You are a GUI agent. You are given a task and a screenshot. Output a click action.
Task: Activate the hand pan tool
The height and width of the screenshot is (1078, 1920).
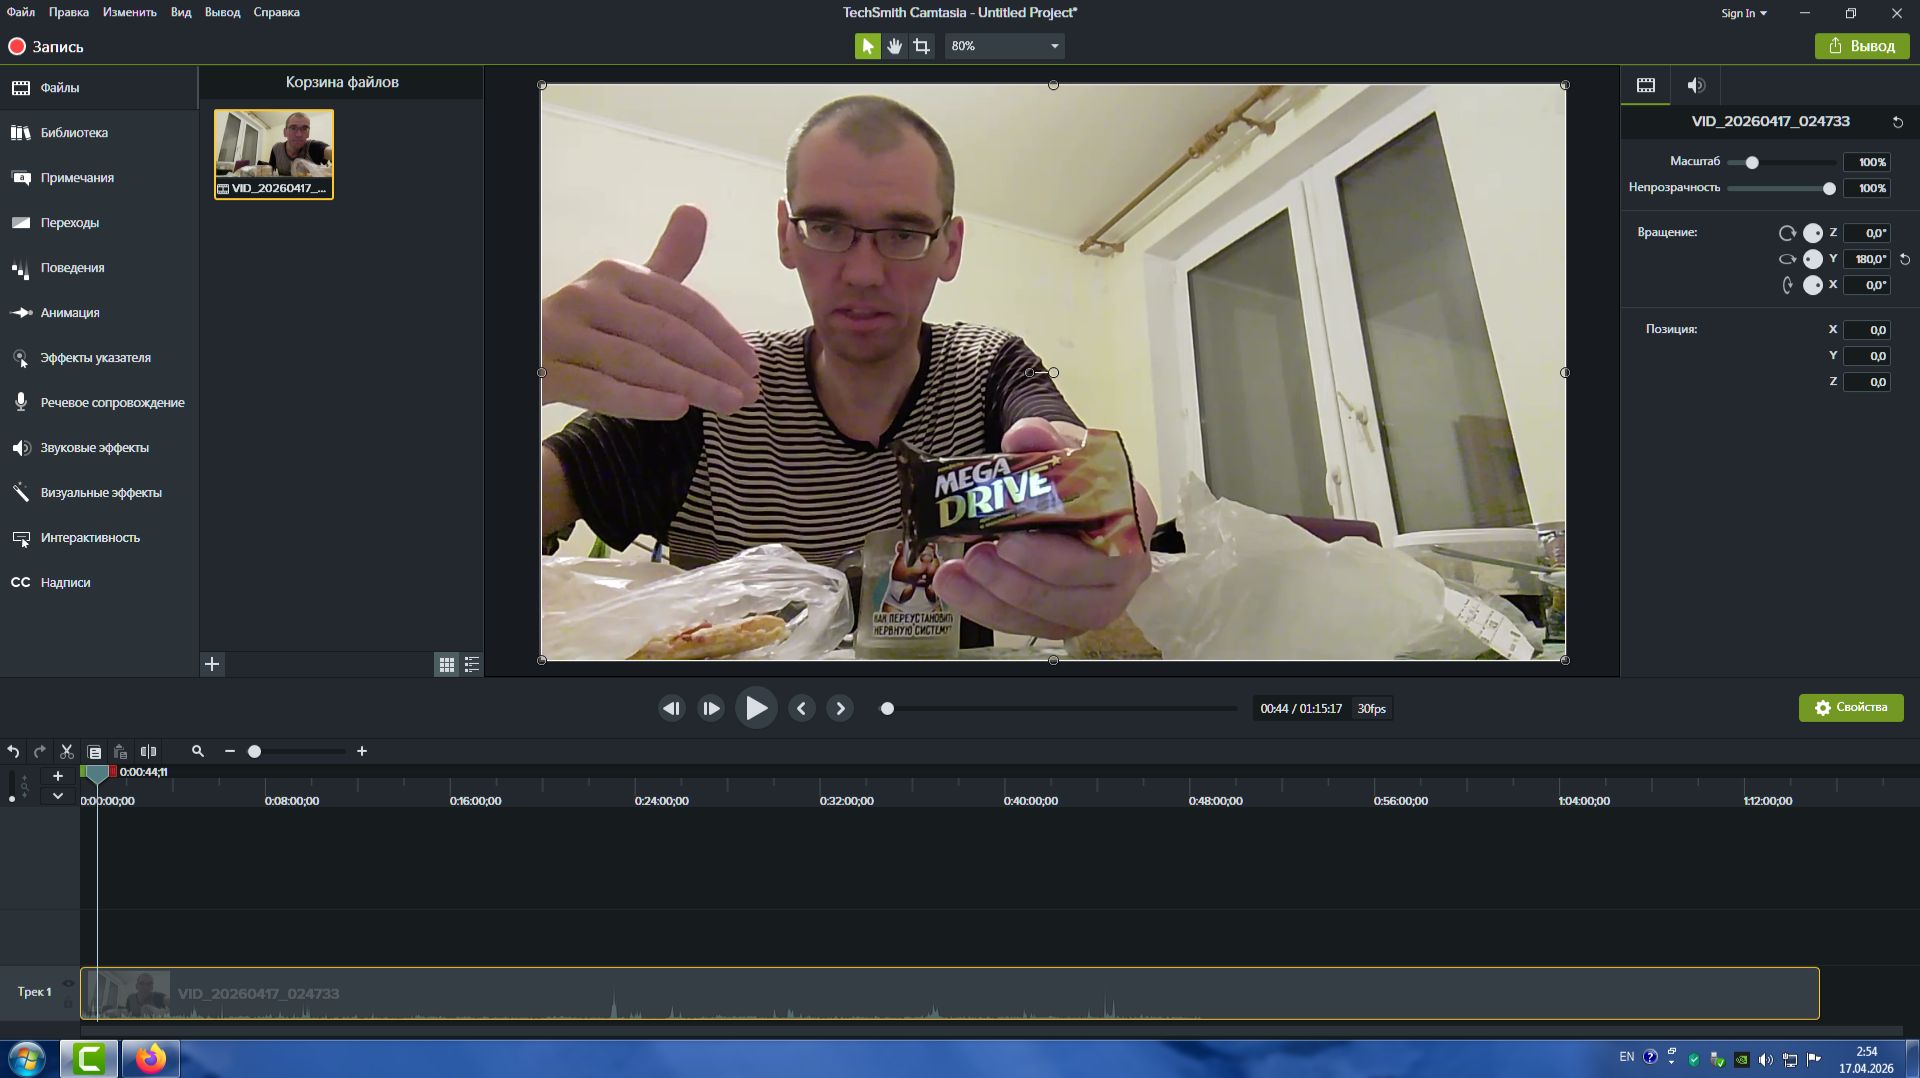(x=894, y=46)
